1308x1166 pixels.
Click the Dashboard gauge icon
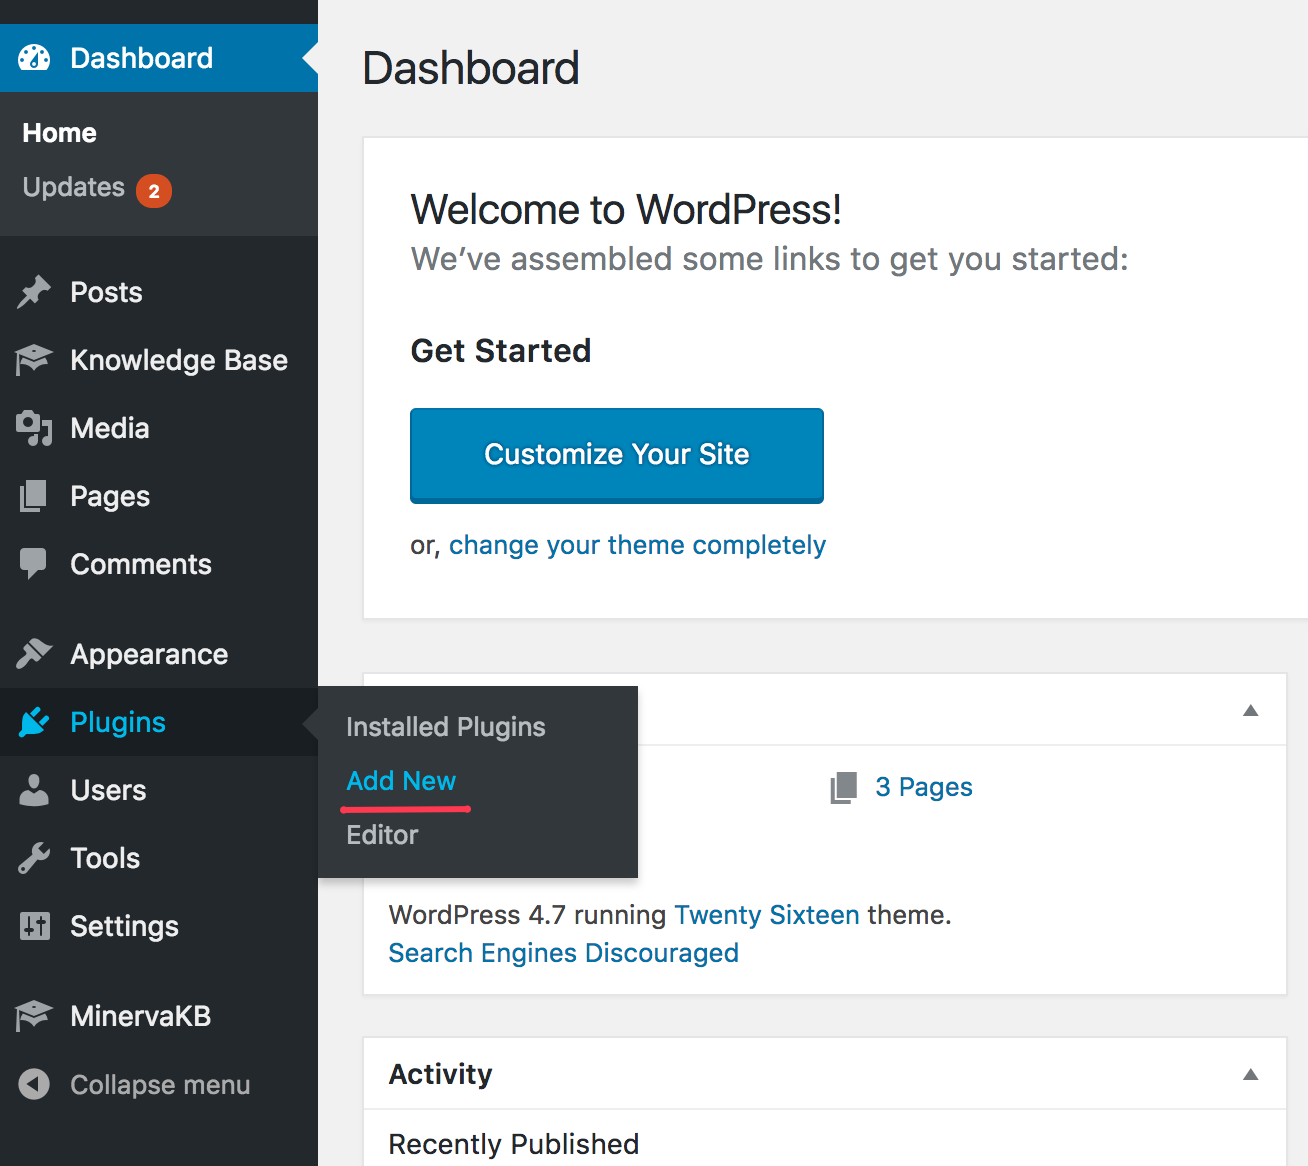click(34, 58)
